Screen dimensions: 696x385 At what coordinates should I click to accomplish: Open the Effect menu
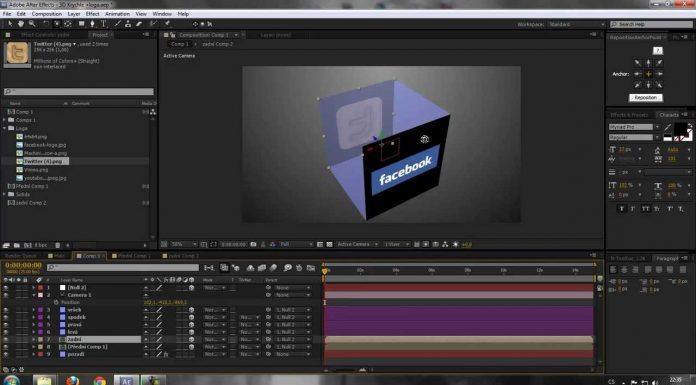(92, 14)
